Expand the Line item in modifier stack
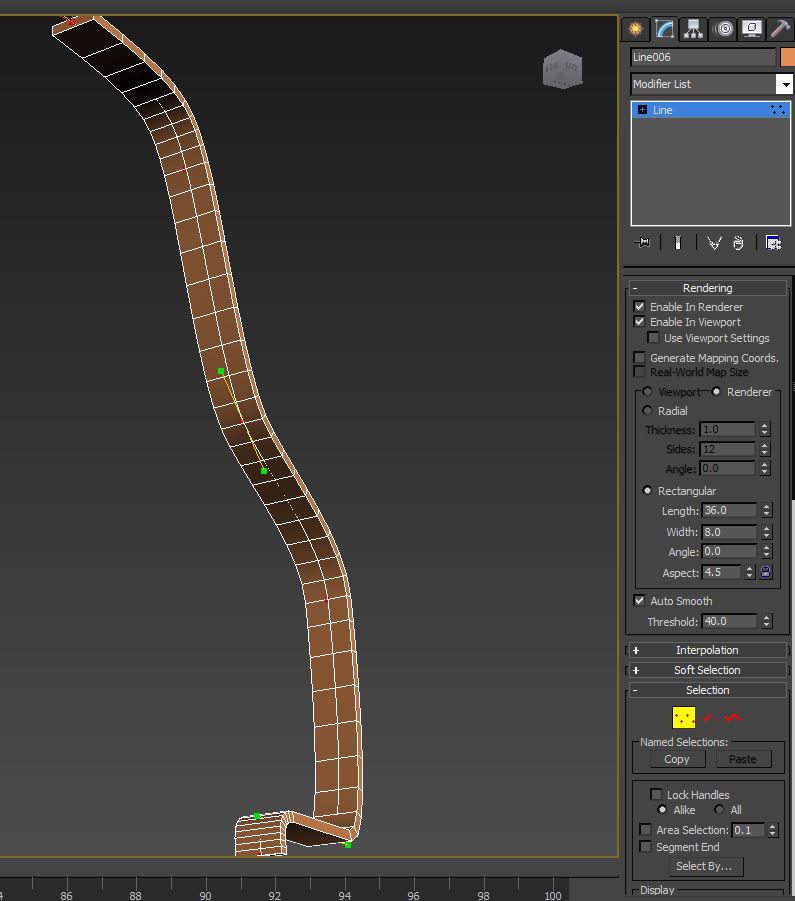The height and width of the screenshot is (901, 795). tap(642, 110)
